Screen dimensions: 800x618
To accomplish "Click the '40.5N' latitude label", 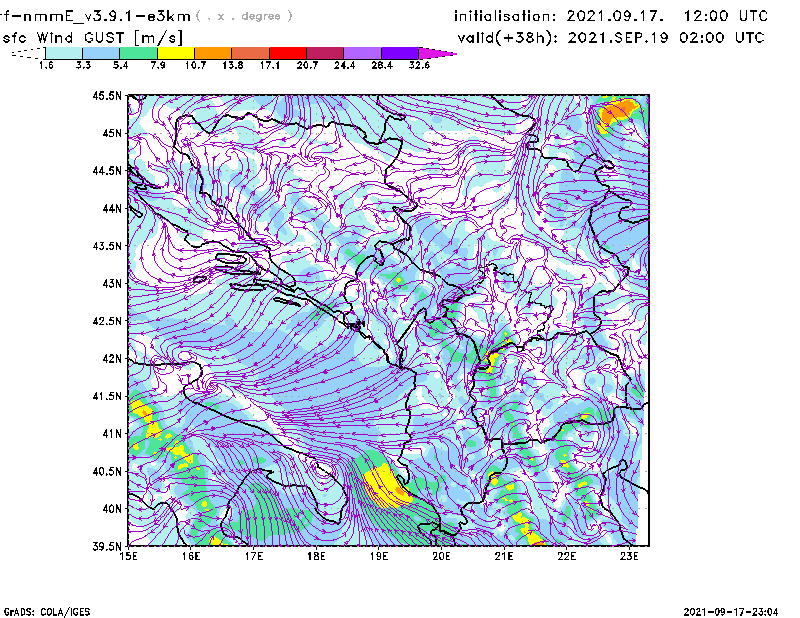I will click(x=108, y=471).
